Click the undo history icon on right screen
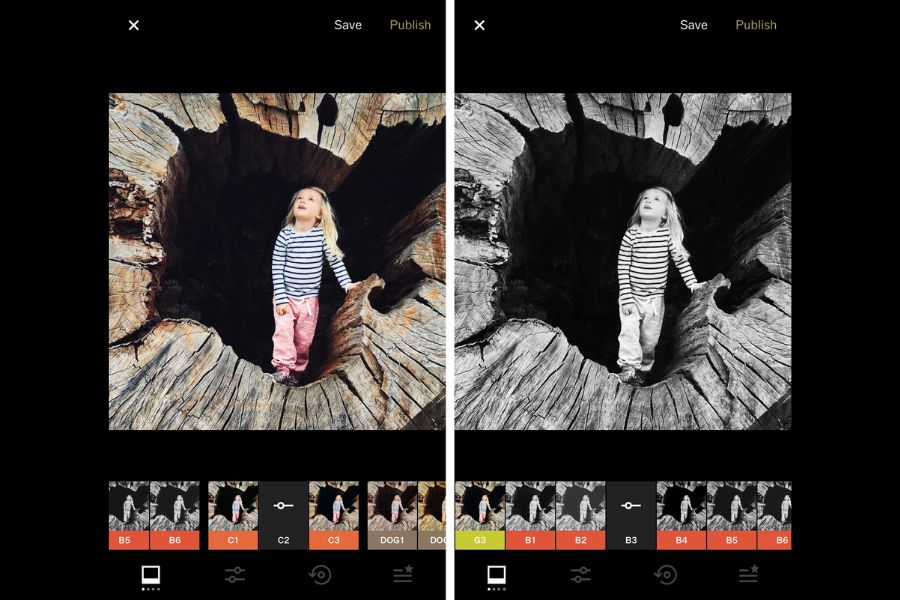The image size is (900, 600). (x=663, y=575)
